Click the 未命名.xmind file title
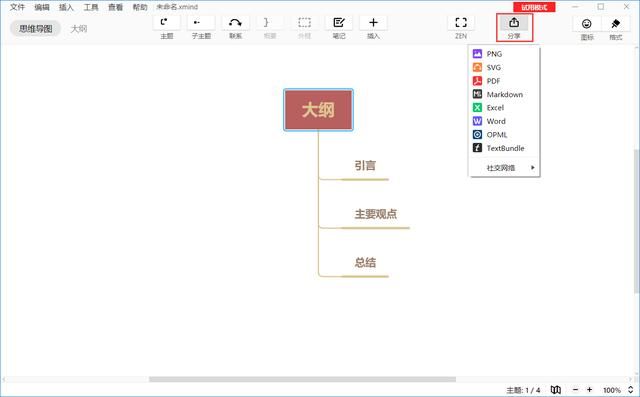640x397 pixels. (177, 7)
